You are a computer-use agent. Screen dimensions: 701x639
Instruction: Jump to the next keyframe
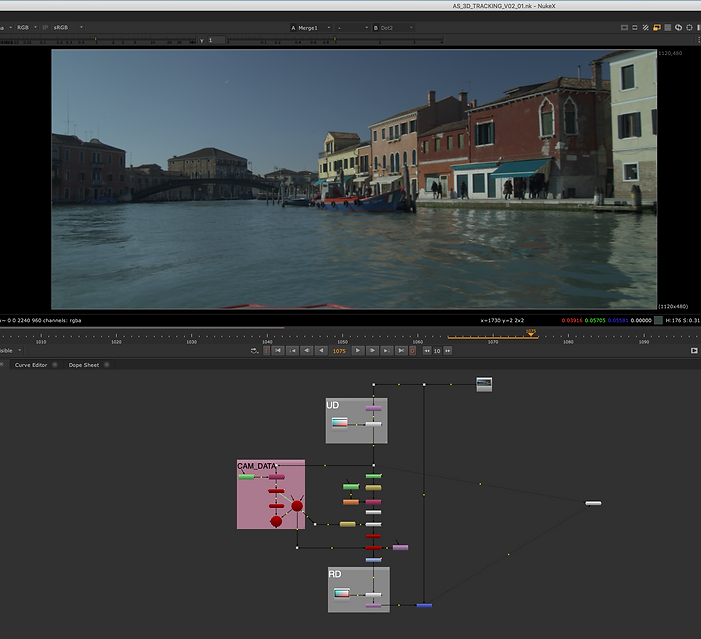click(386, 351)
